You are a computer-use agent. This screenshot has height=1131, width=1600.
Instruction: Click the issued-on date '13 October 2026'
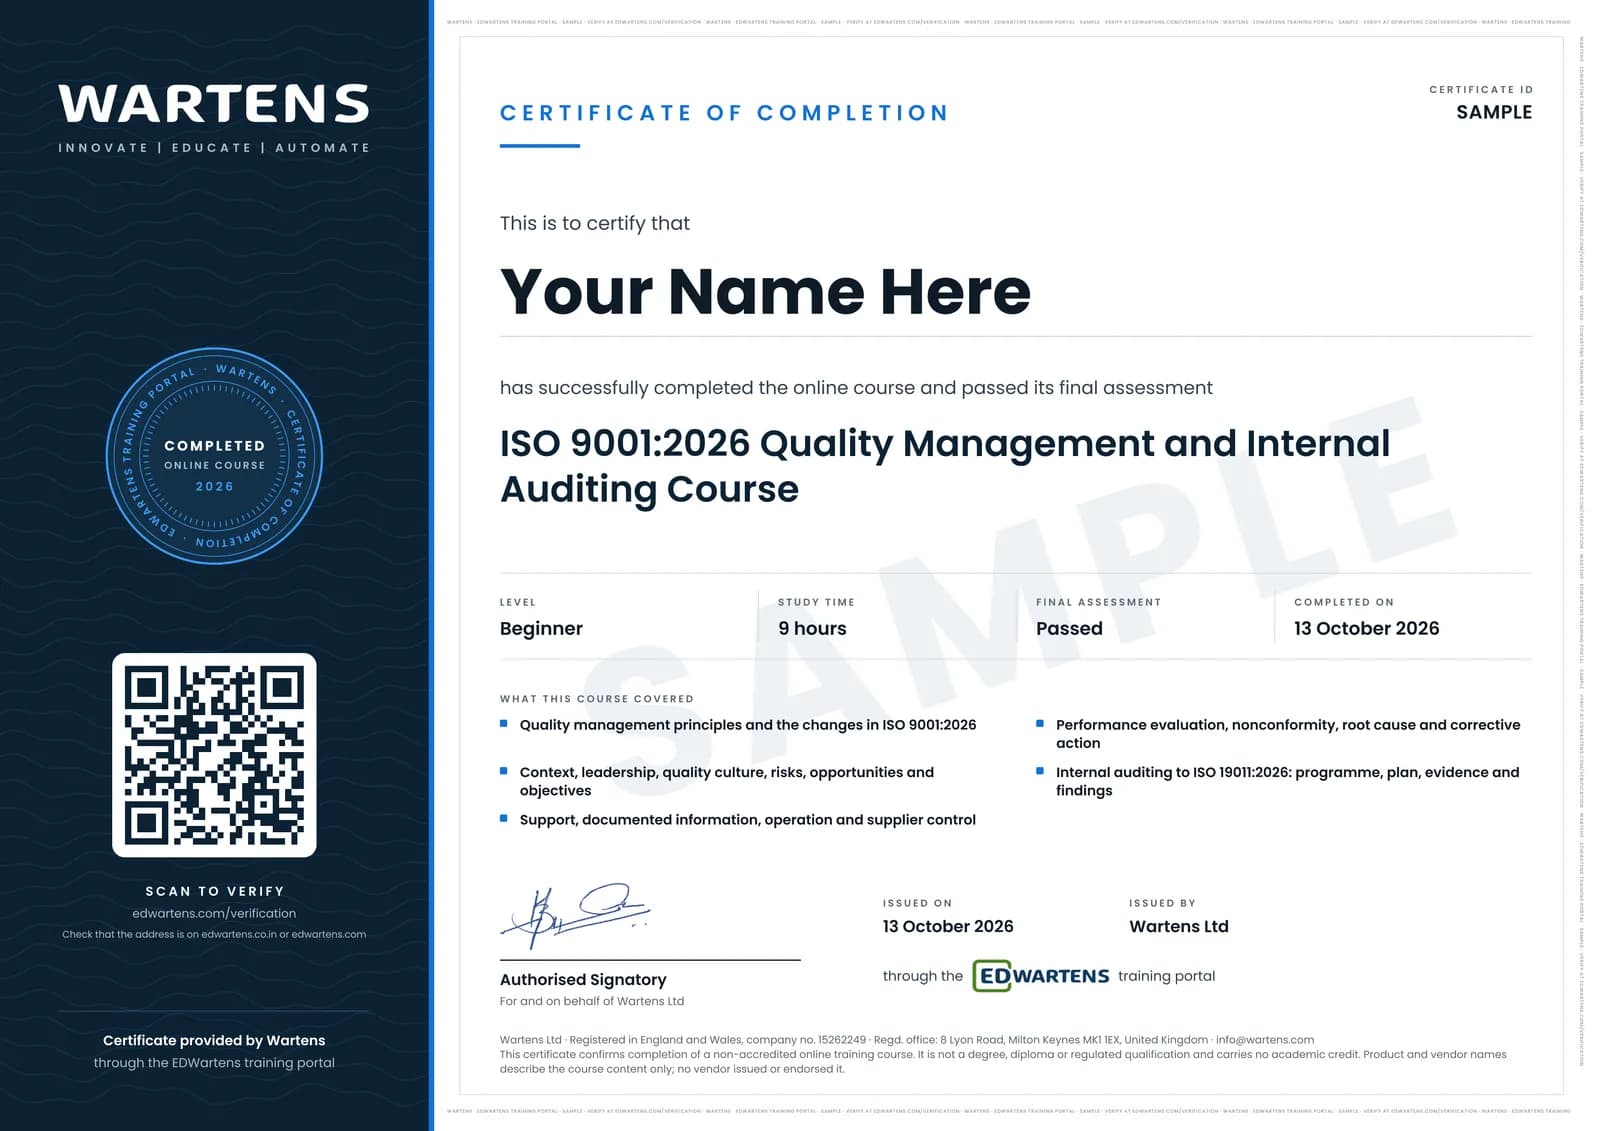click(x=948, y=926)
